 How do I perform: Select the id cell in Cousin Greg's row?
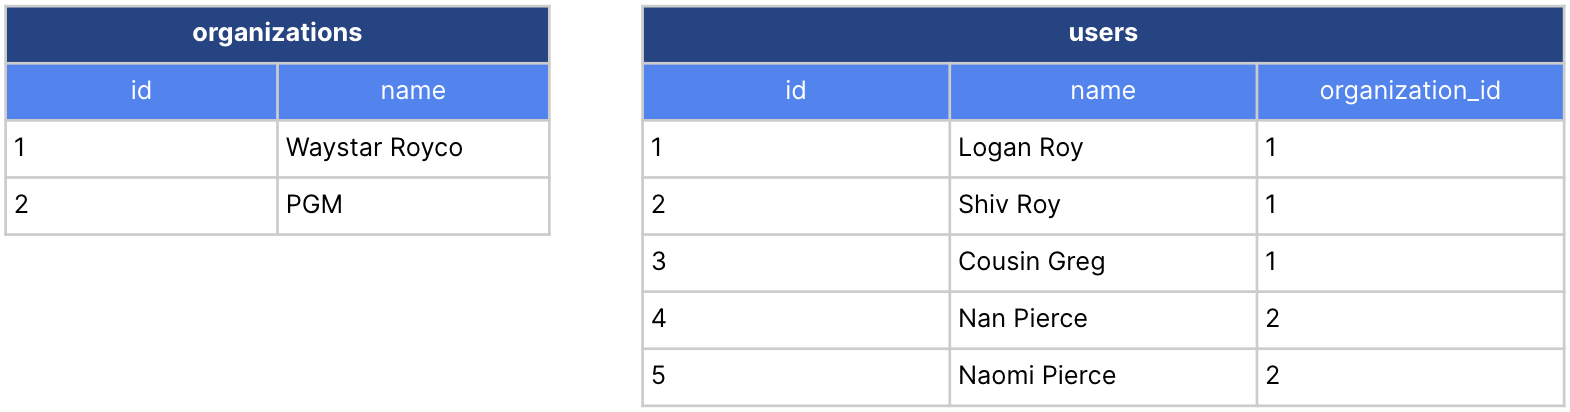[x=795, y=262]
